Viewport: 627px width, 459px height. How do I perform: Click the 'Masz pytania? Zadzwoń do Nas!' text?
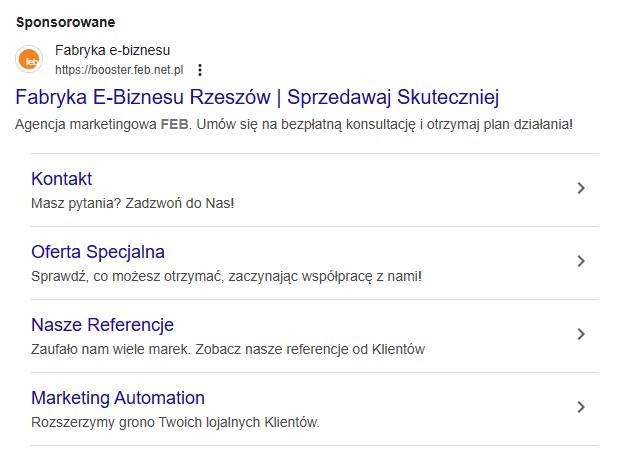coord(132,203)
